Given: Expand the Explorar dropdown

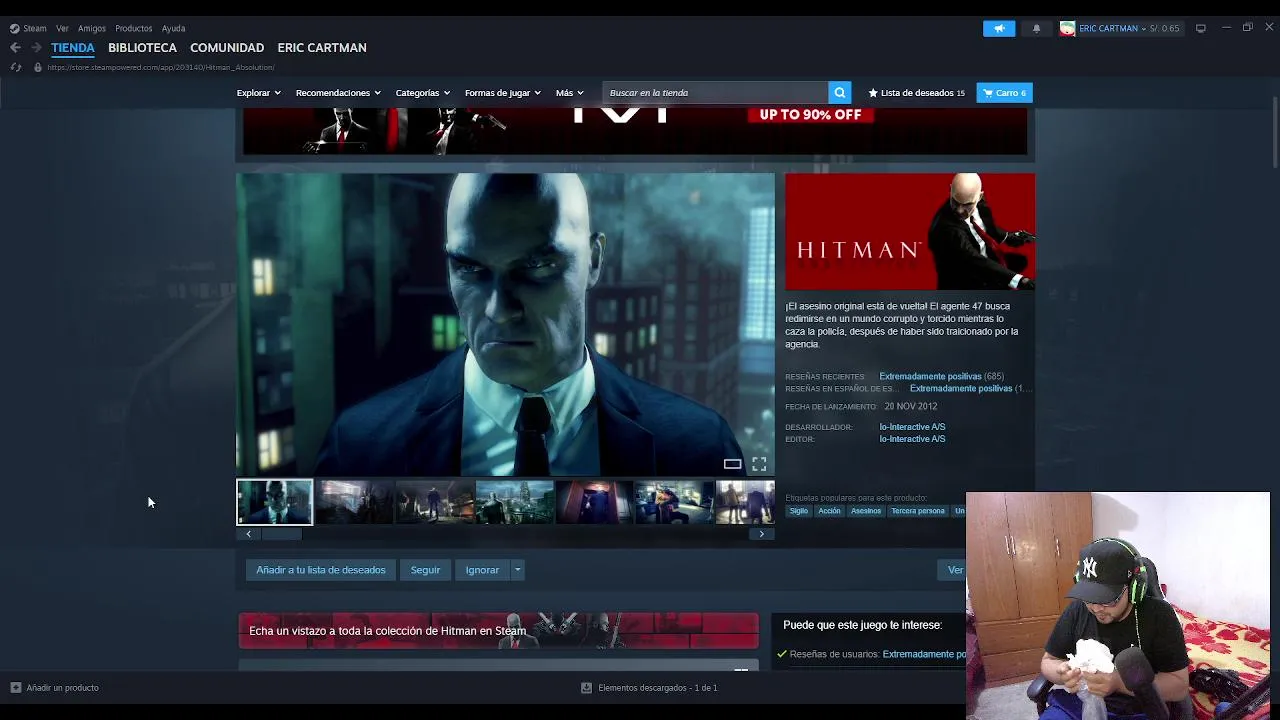Looking at the screenshot, I should [258, 93].
